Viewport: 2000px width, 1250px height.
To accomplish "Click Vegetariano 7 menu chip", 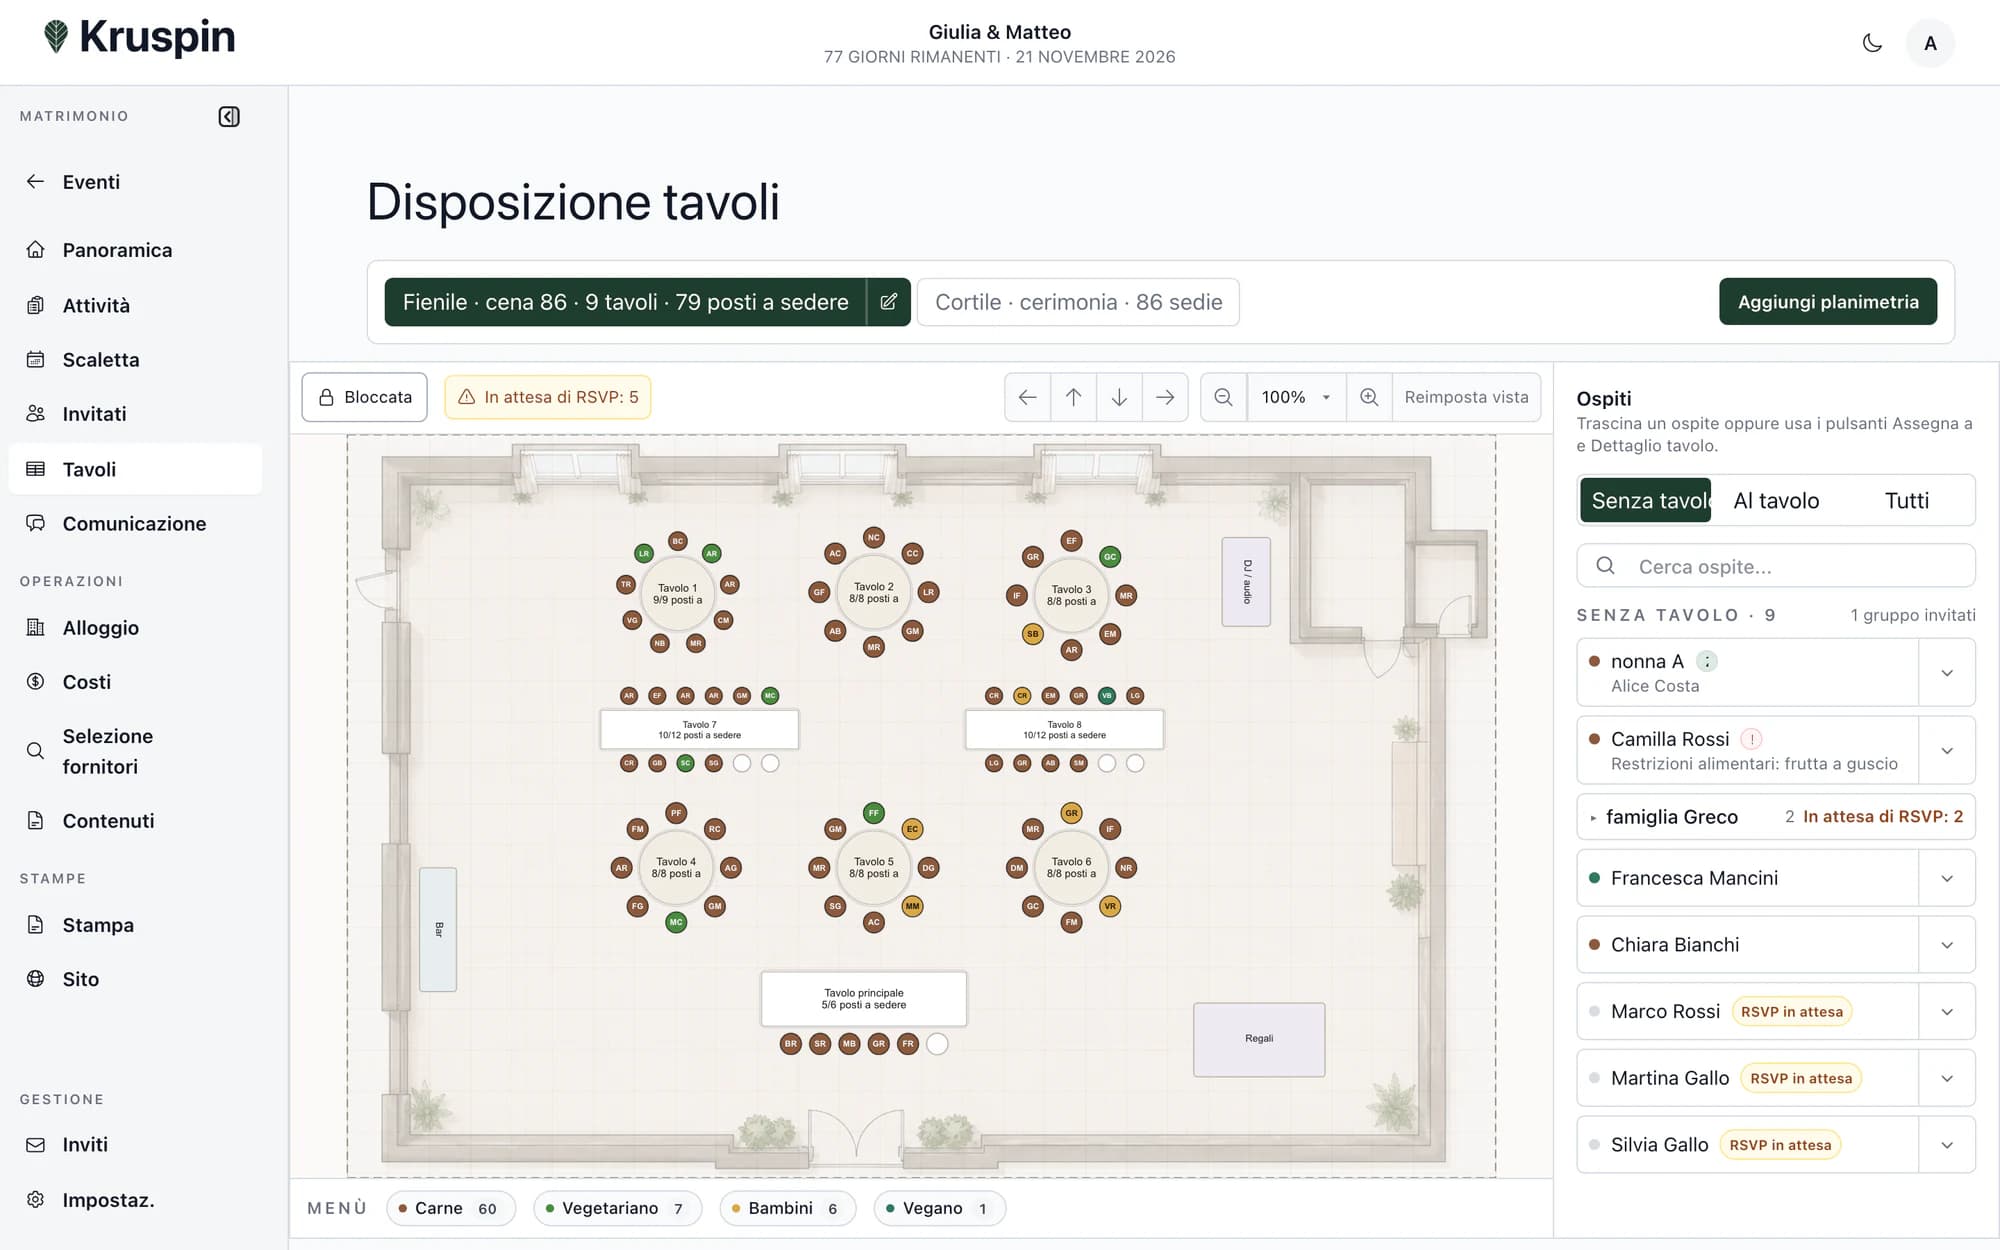I will [618, 1208].
